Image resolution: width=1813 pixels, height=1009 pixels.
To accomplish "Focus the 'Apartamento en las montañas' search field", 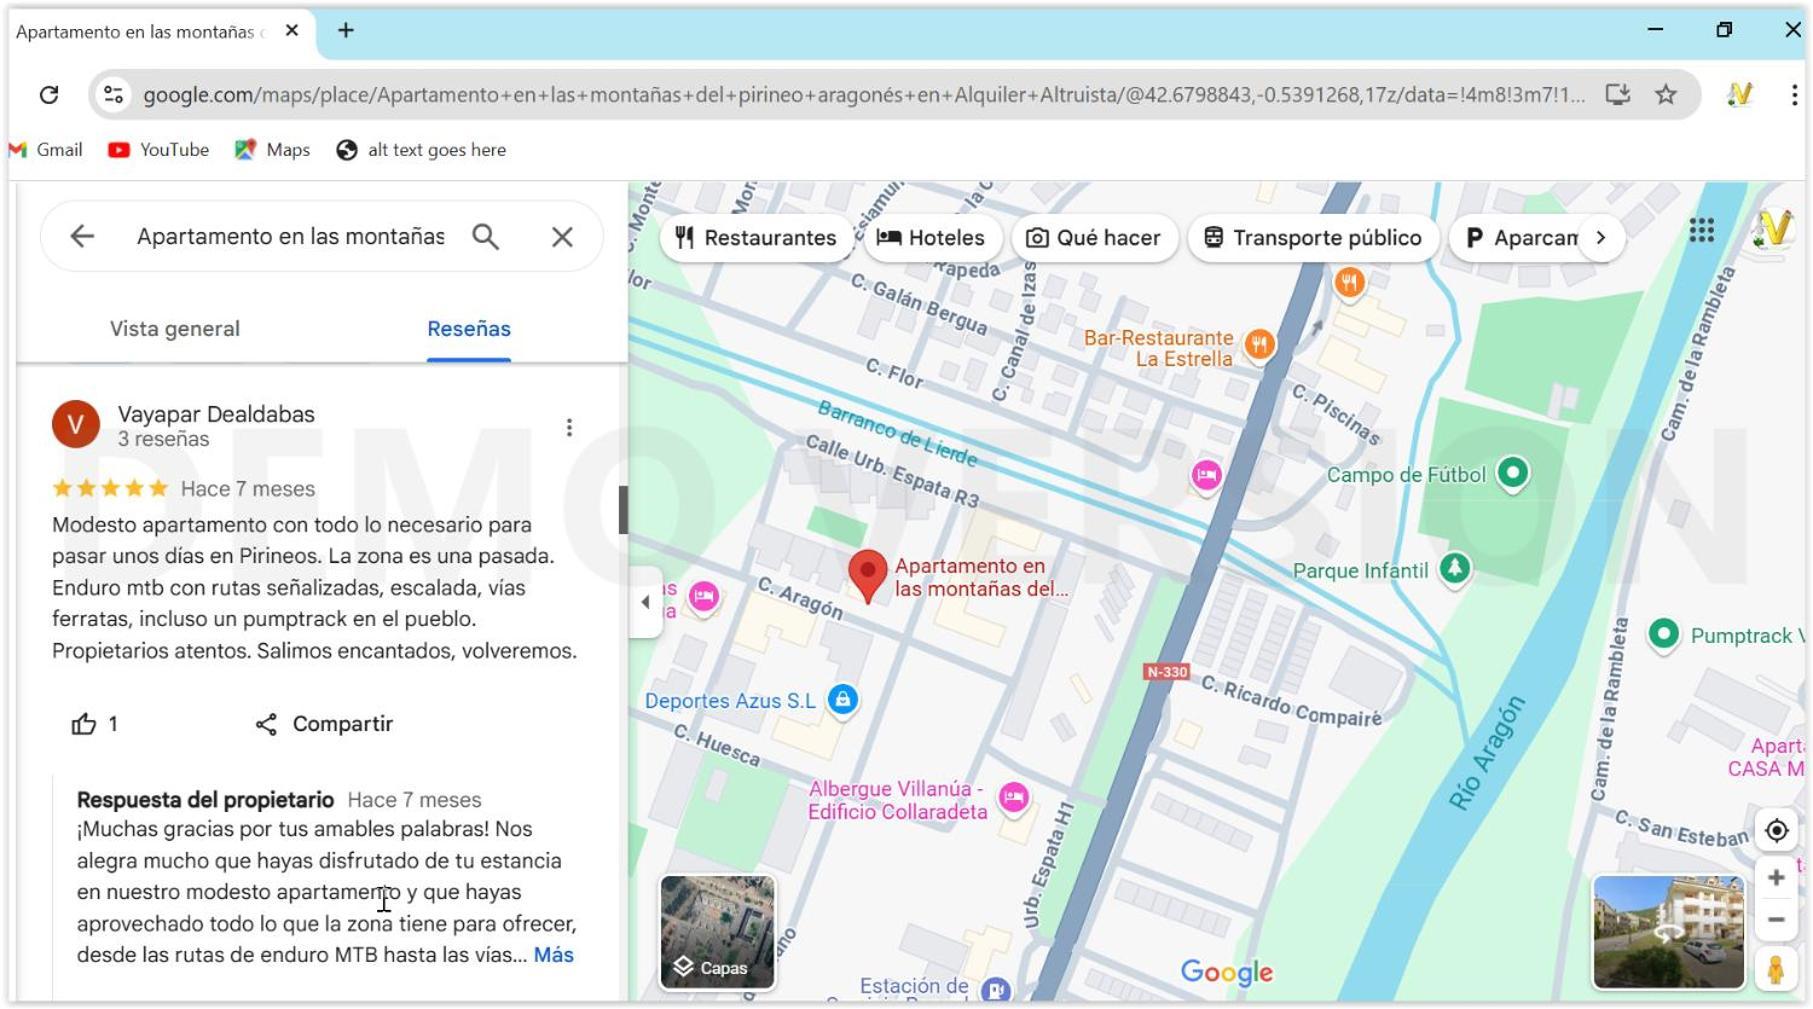I will 291,237.
